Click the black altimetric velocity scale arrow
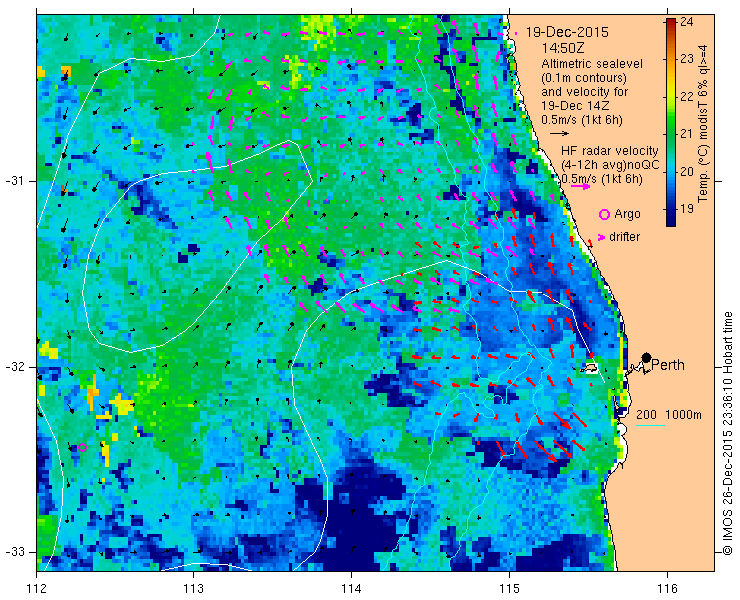 tap(560, 134)
